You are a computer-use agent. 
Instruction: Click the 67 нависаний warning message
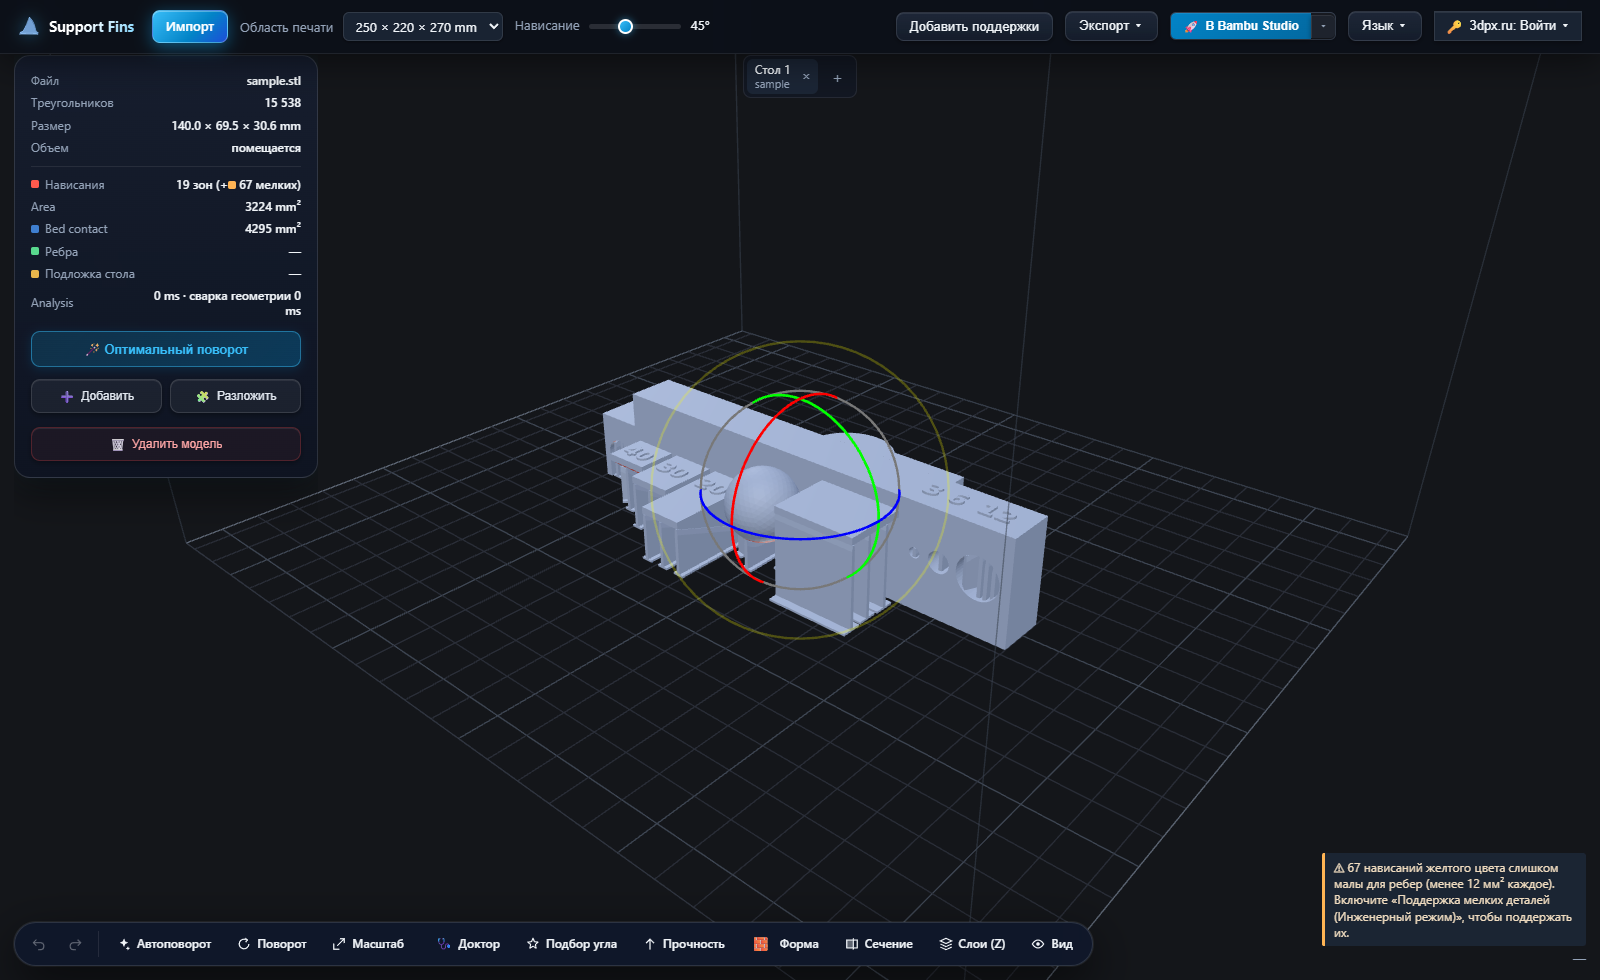pos(1453,900)
